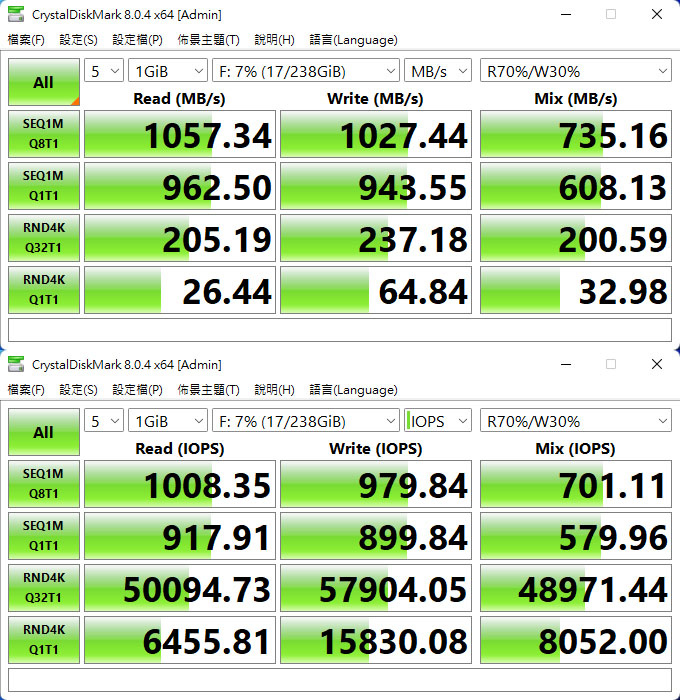The width and height of the screenshot is (680, 700).
Task: Click 608.13 mix result
Action: tap(576, 186)
